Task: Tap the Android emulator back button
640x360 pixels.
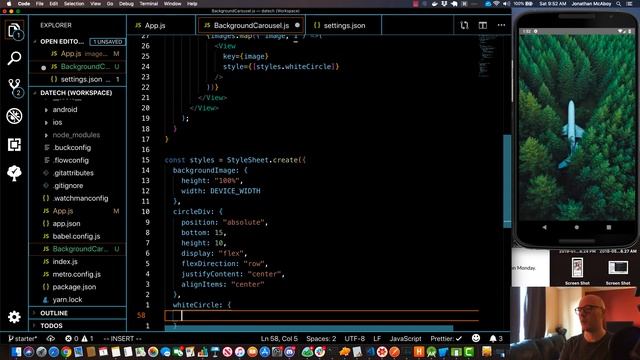Action: [x=544, y=227]
